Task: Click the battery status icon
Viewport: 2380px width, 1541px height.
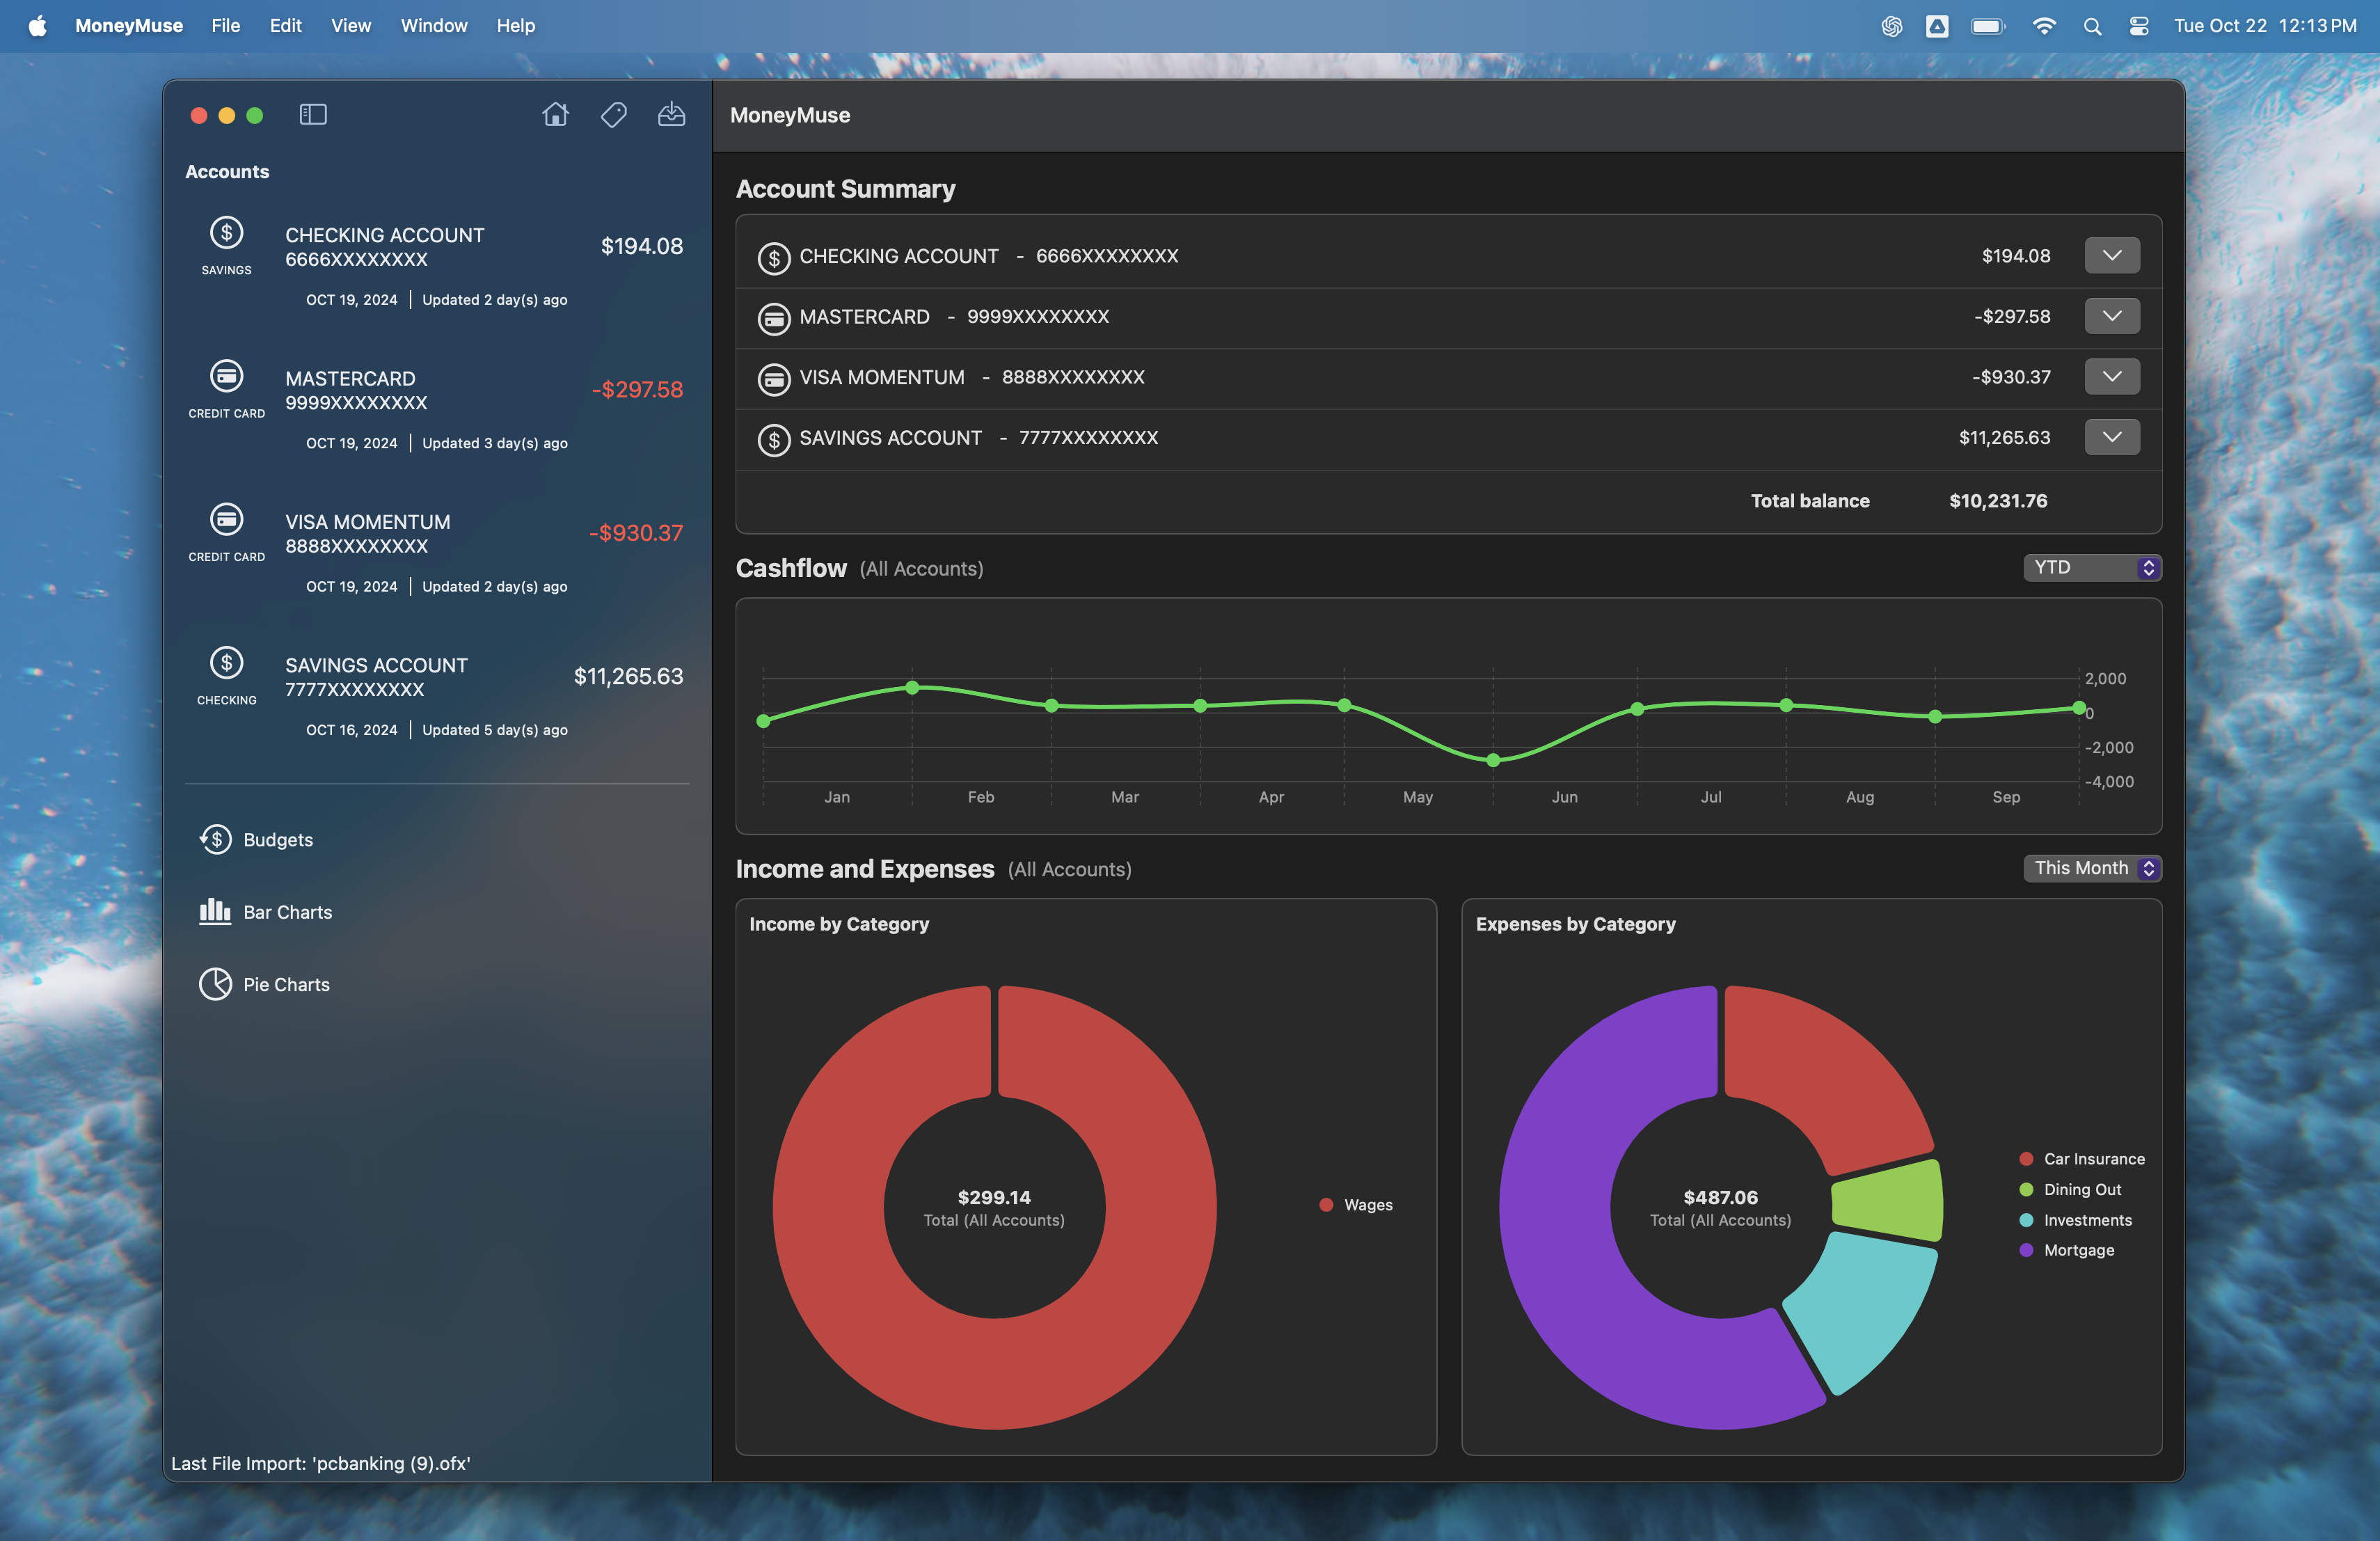Action: [1987, 26]
